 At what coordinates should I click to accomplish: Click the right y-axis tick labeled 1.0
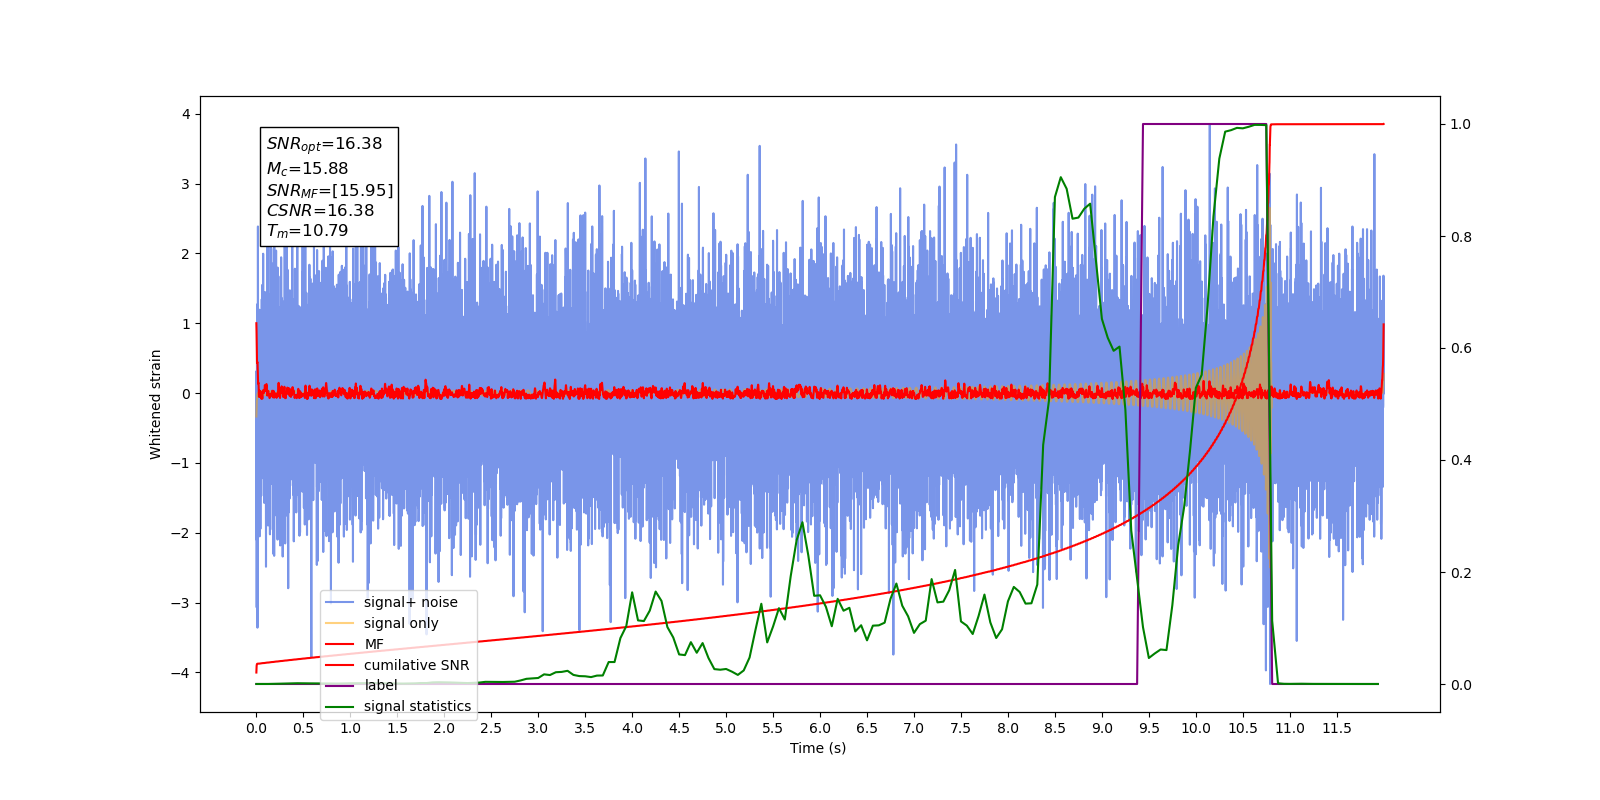coord(1461,125)
